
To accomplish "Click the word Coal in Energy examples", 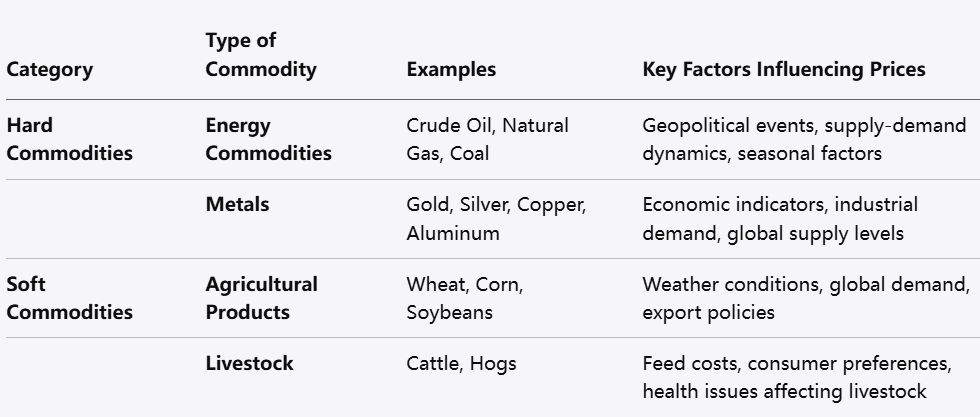I will (x=469, y=154).
